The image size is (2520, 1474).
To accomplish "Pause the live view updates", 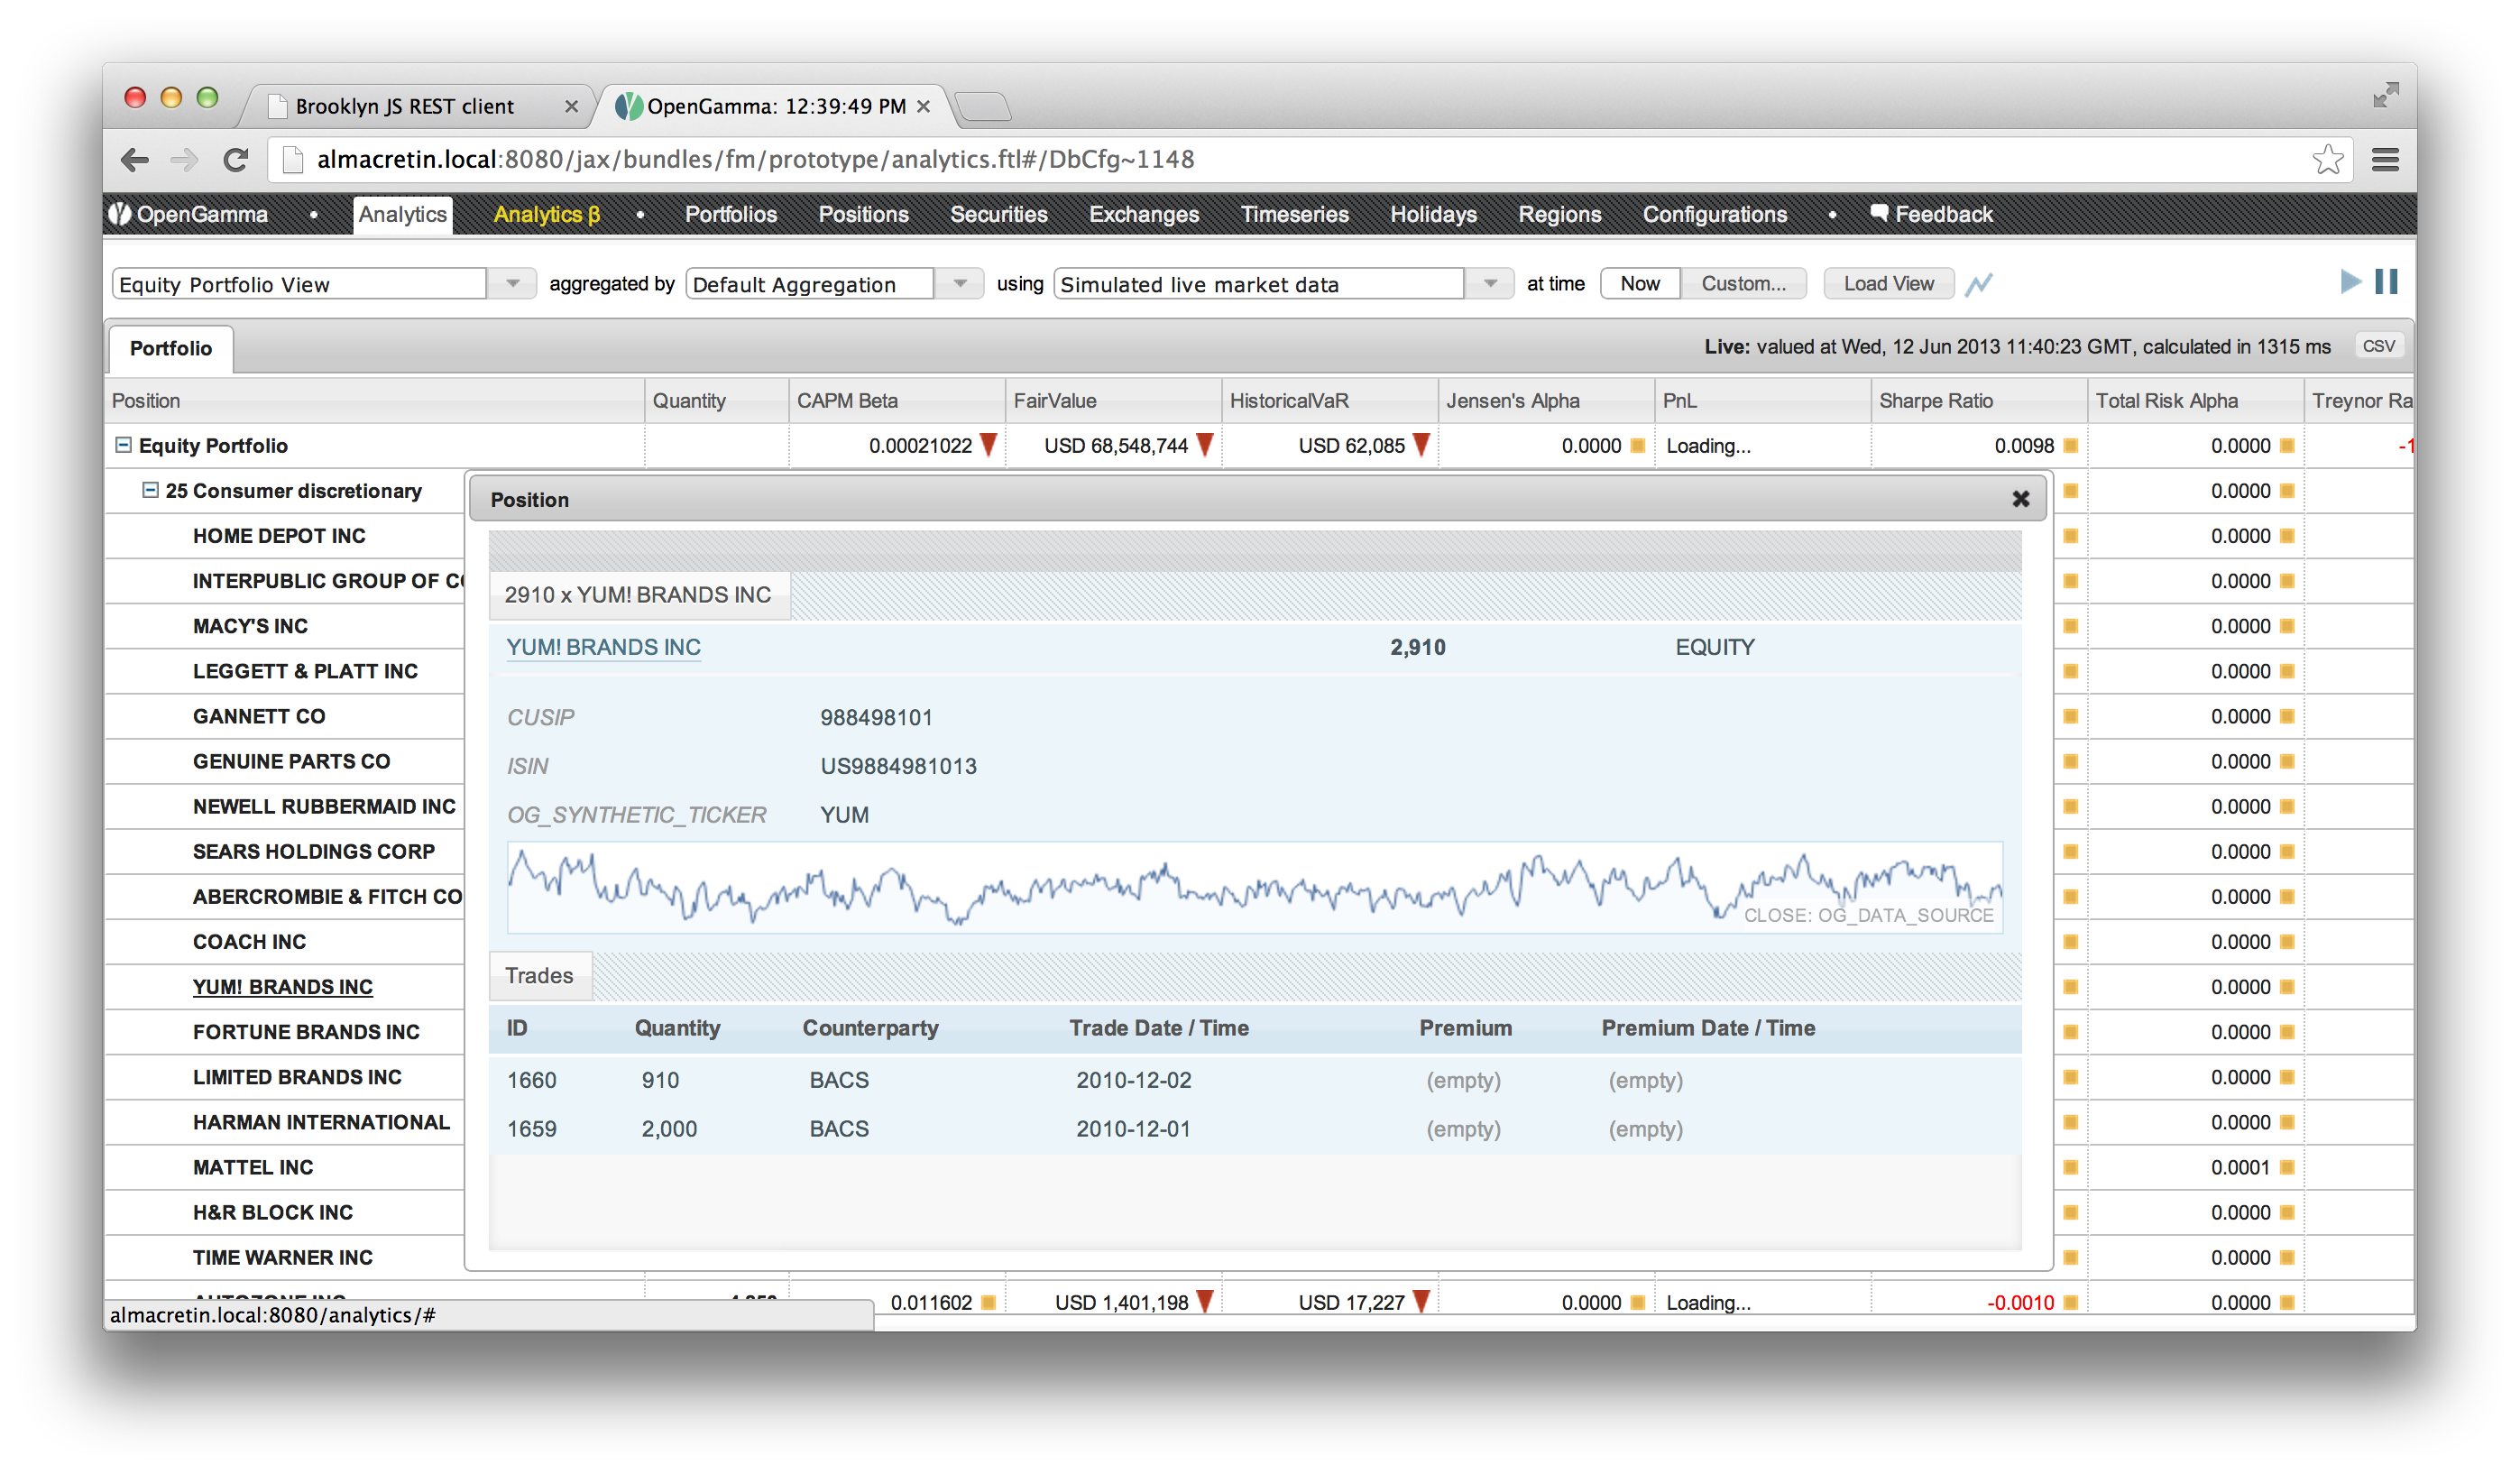I will coord(2386,282).
